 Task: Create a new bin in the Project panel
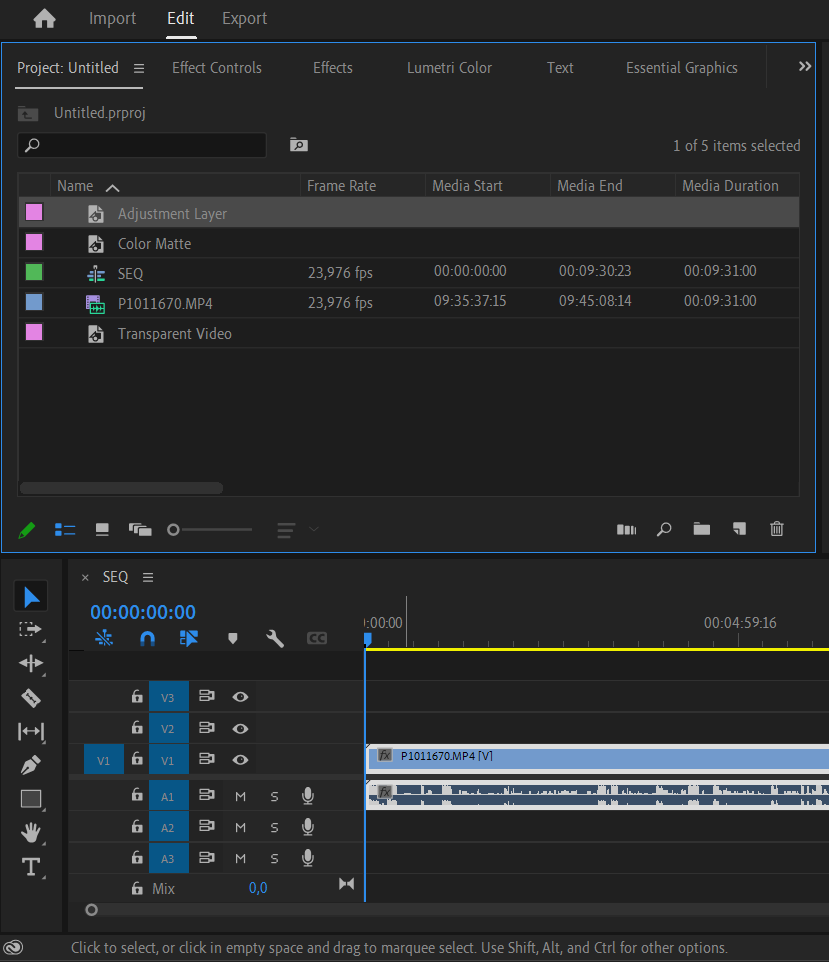tap(701, 529)
